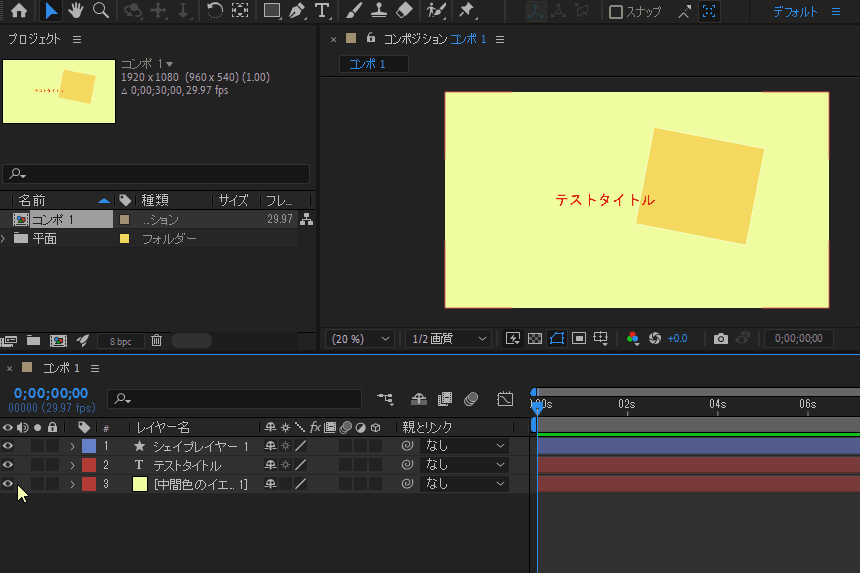Hide the テストタイトル layer
This screenshot has height=573, width=860.
coord(8,464)
